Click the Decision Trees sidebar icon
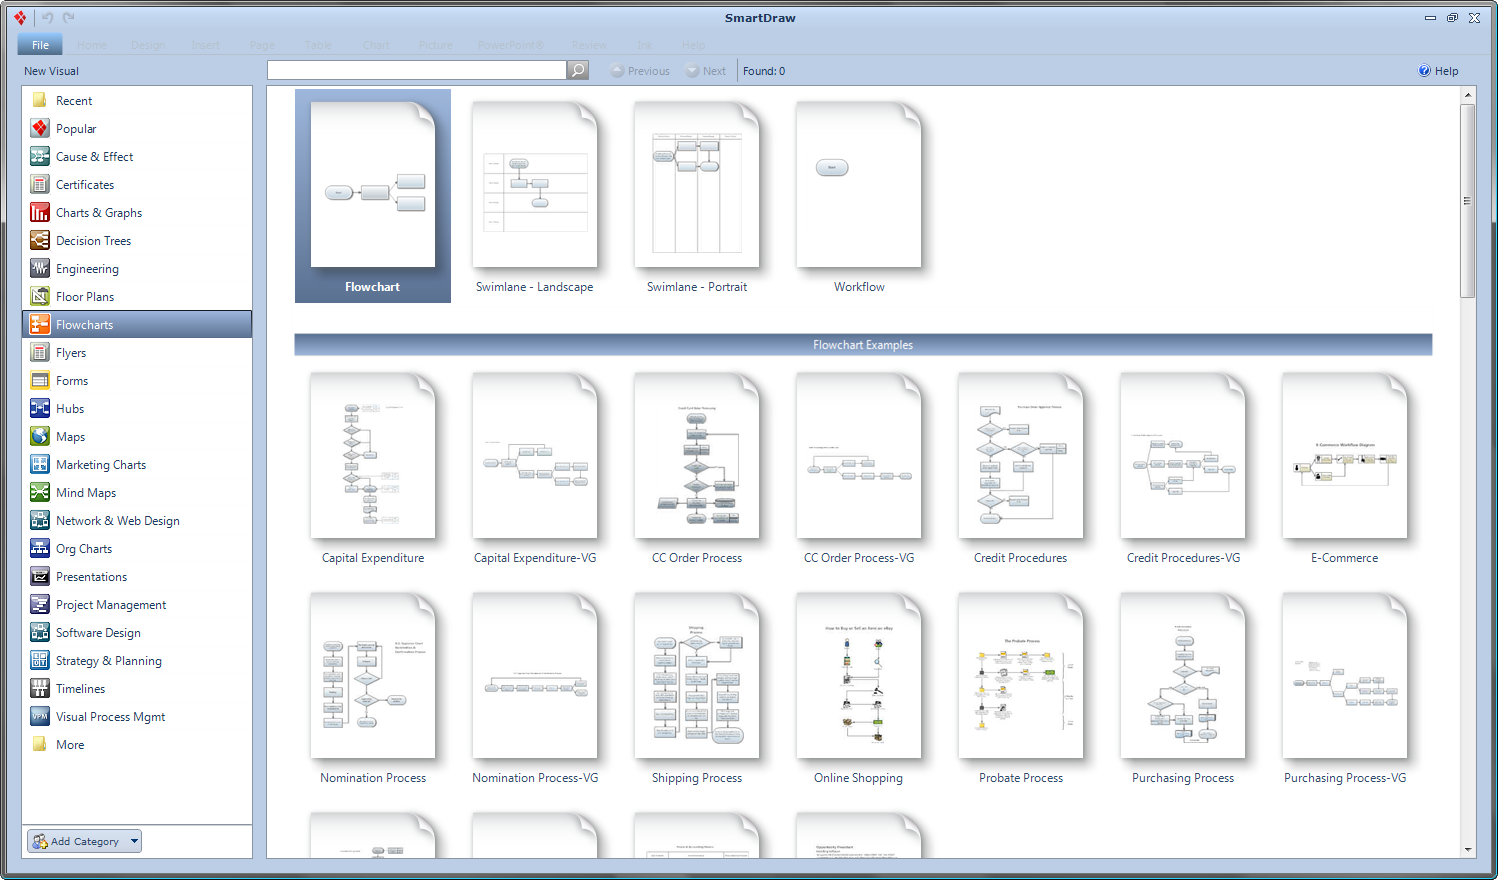This screenshot has width=1498, height=880. 39,240
